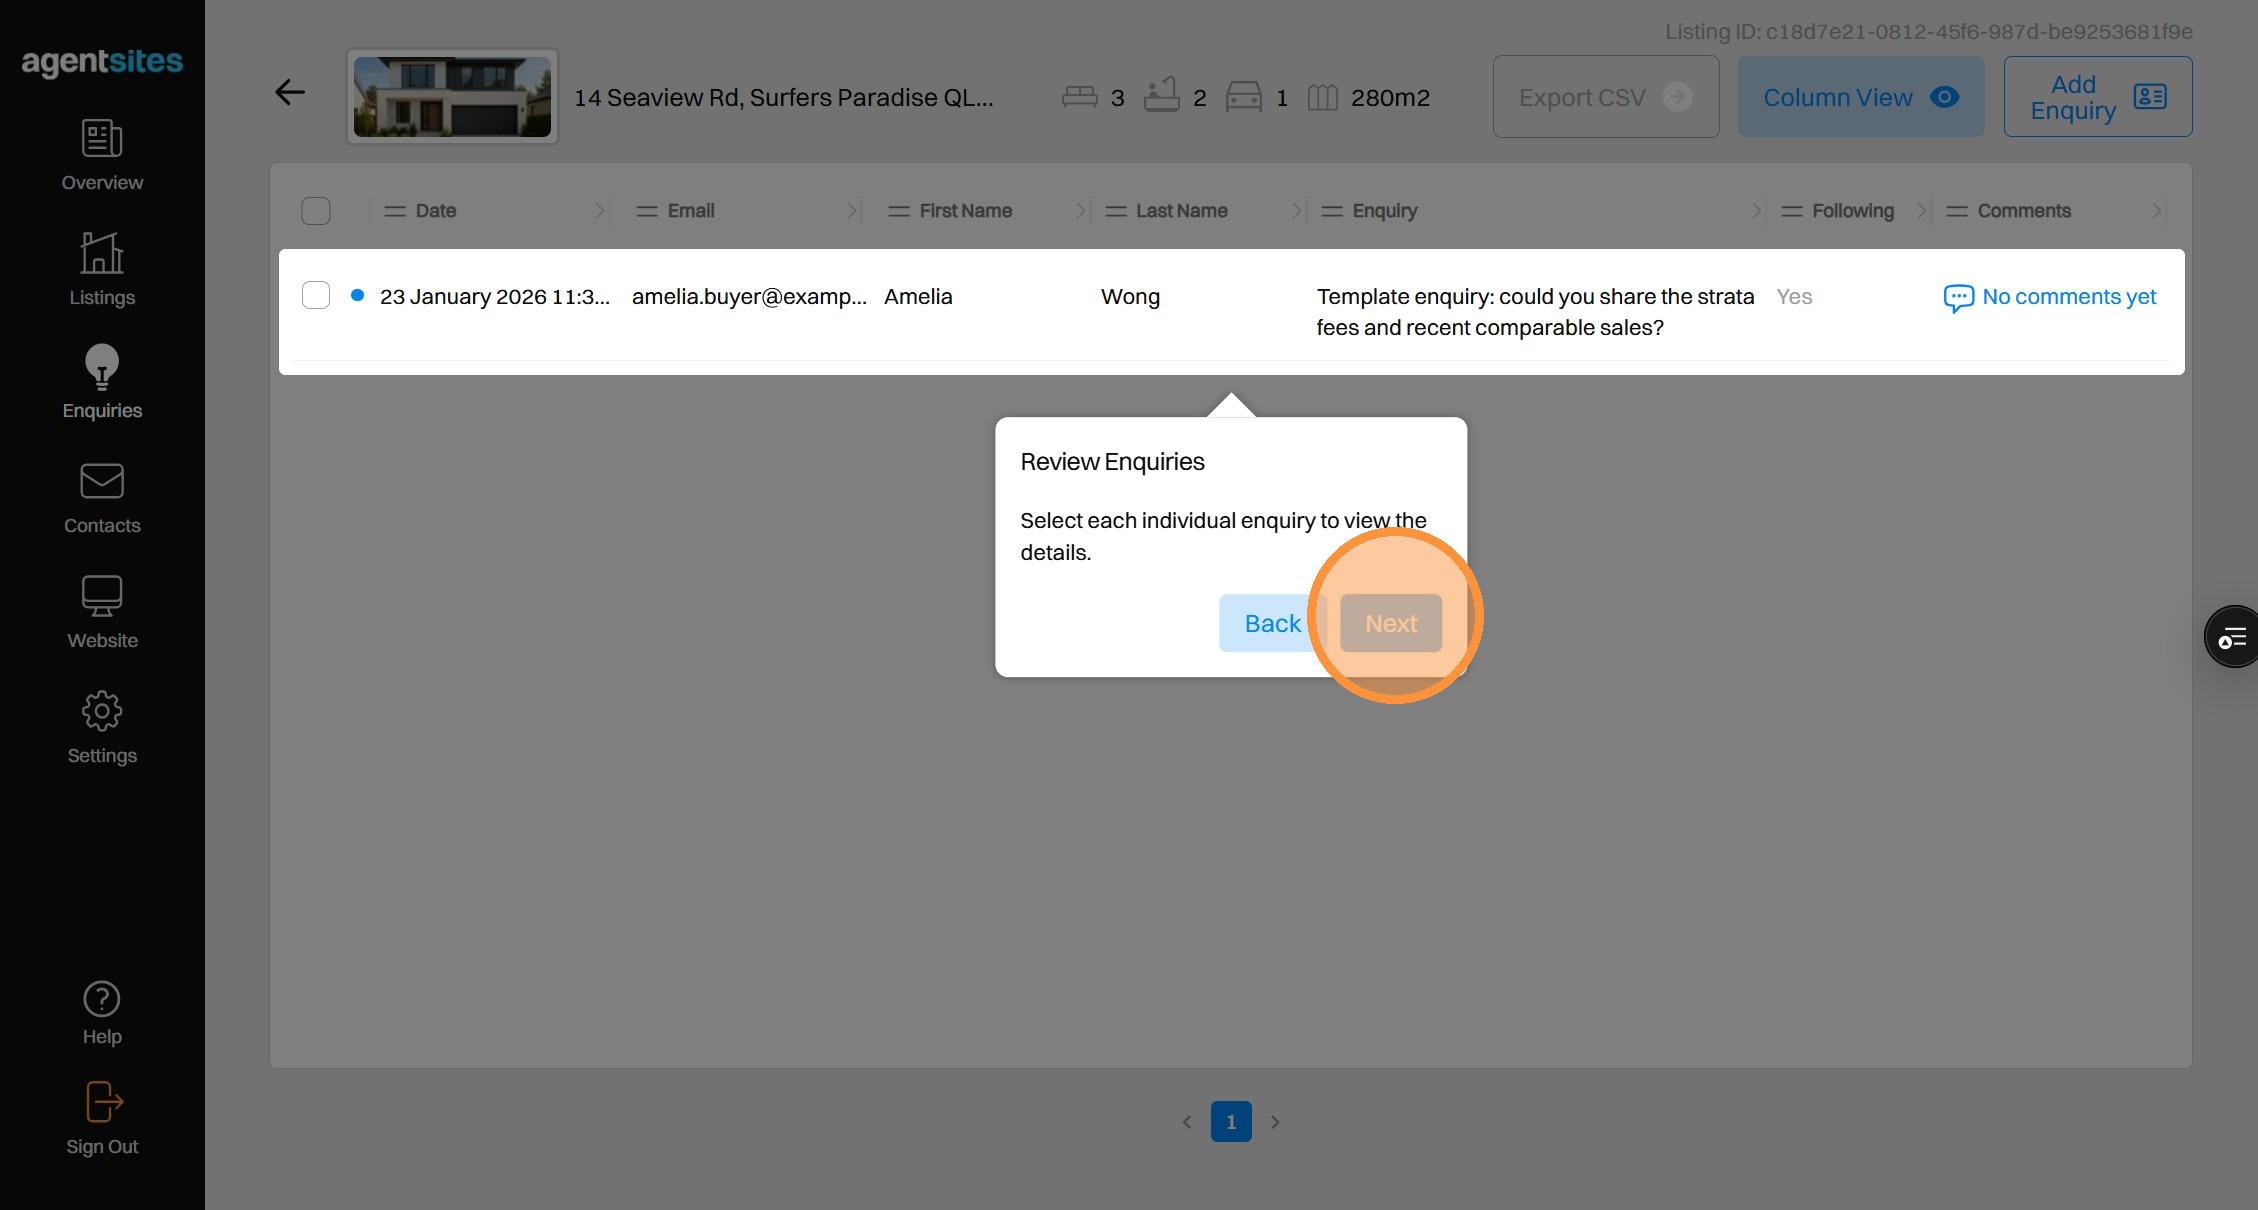Toggle Column View eye button

(x=1860, y=97)
